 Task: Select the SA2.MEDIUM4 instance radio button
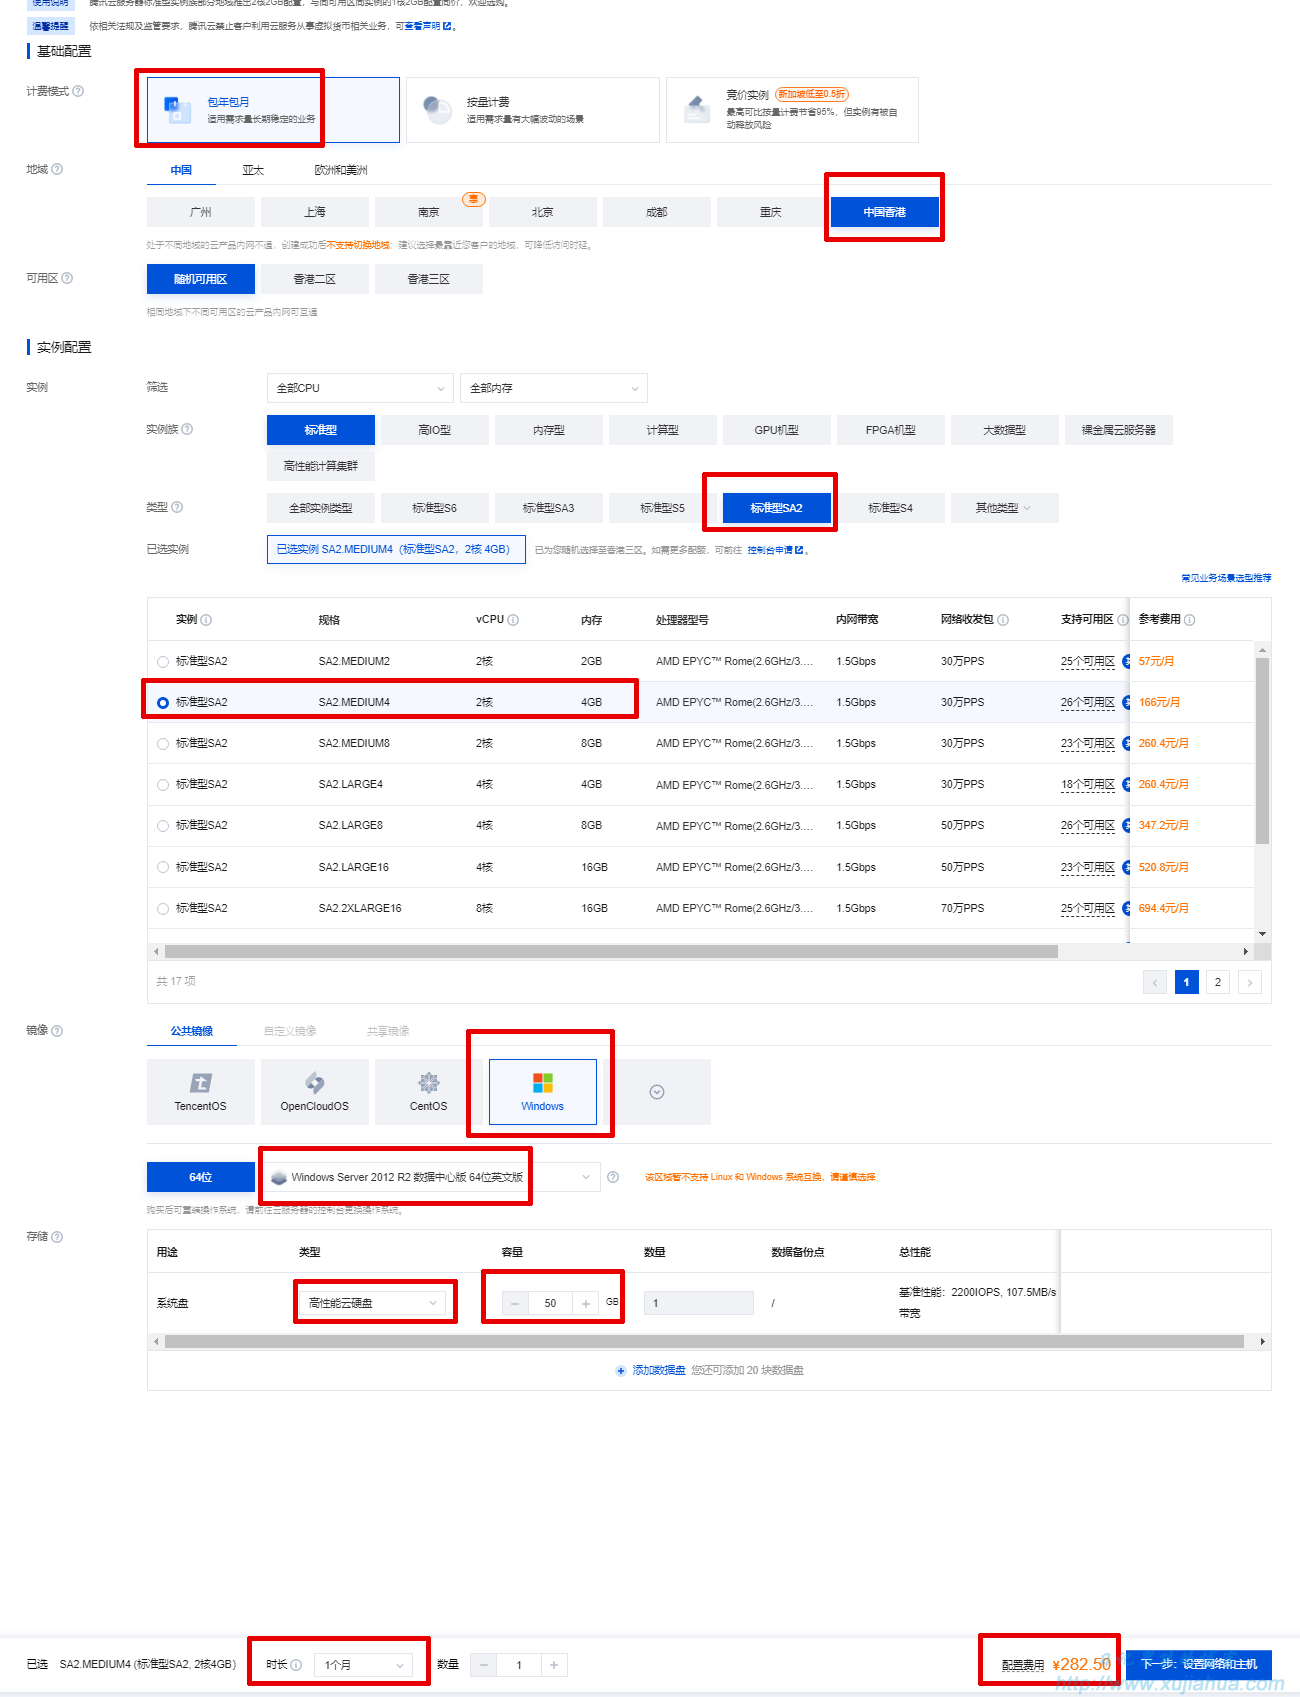(163, 703)
